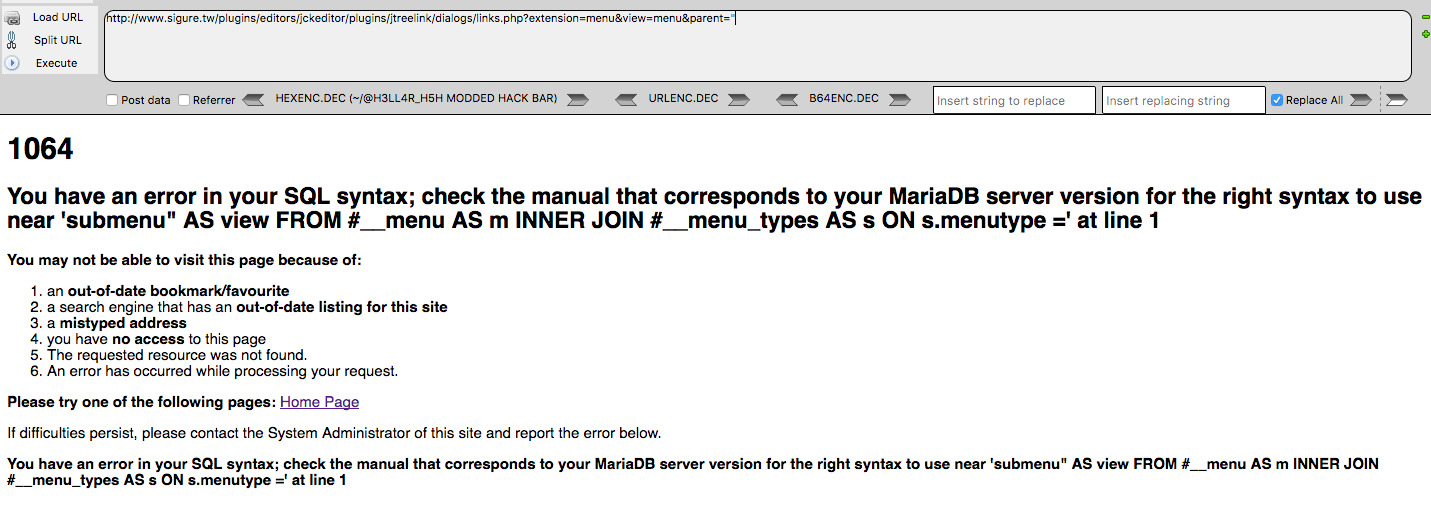Focus the URL text area
Viewport: 1431px width, 506px height.
tap(758, 46)
